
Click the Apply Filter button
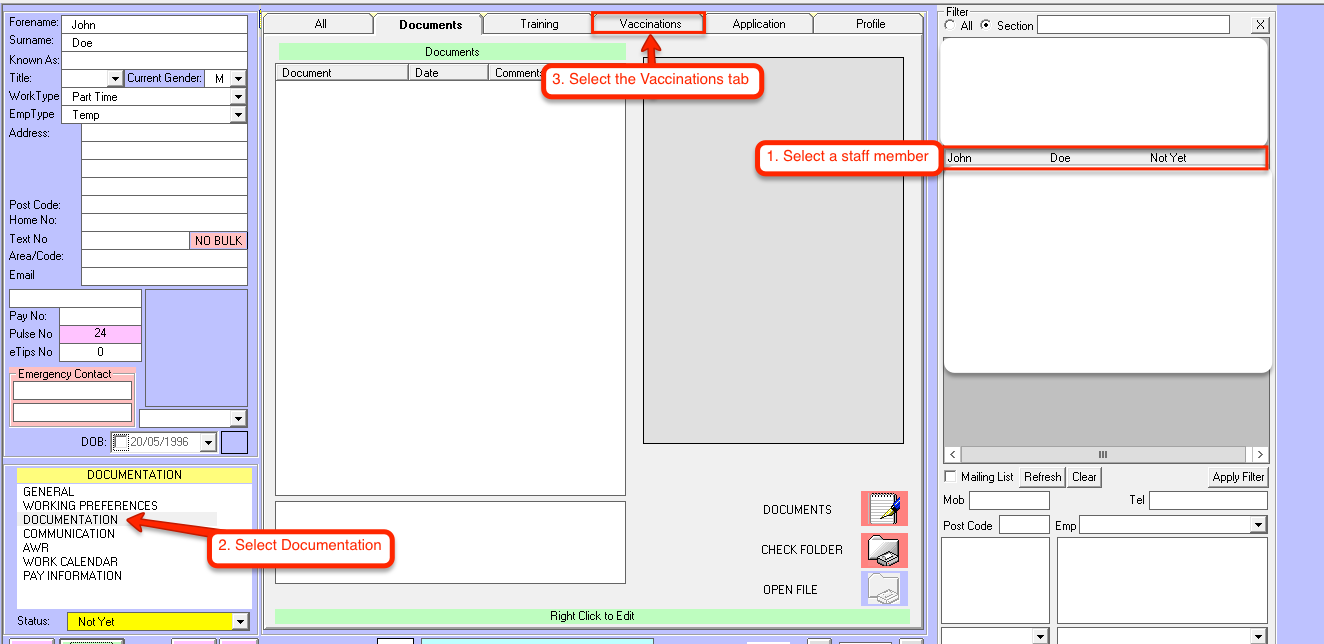pos(1238,477)
